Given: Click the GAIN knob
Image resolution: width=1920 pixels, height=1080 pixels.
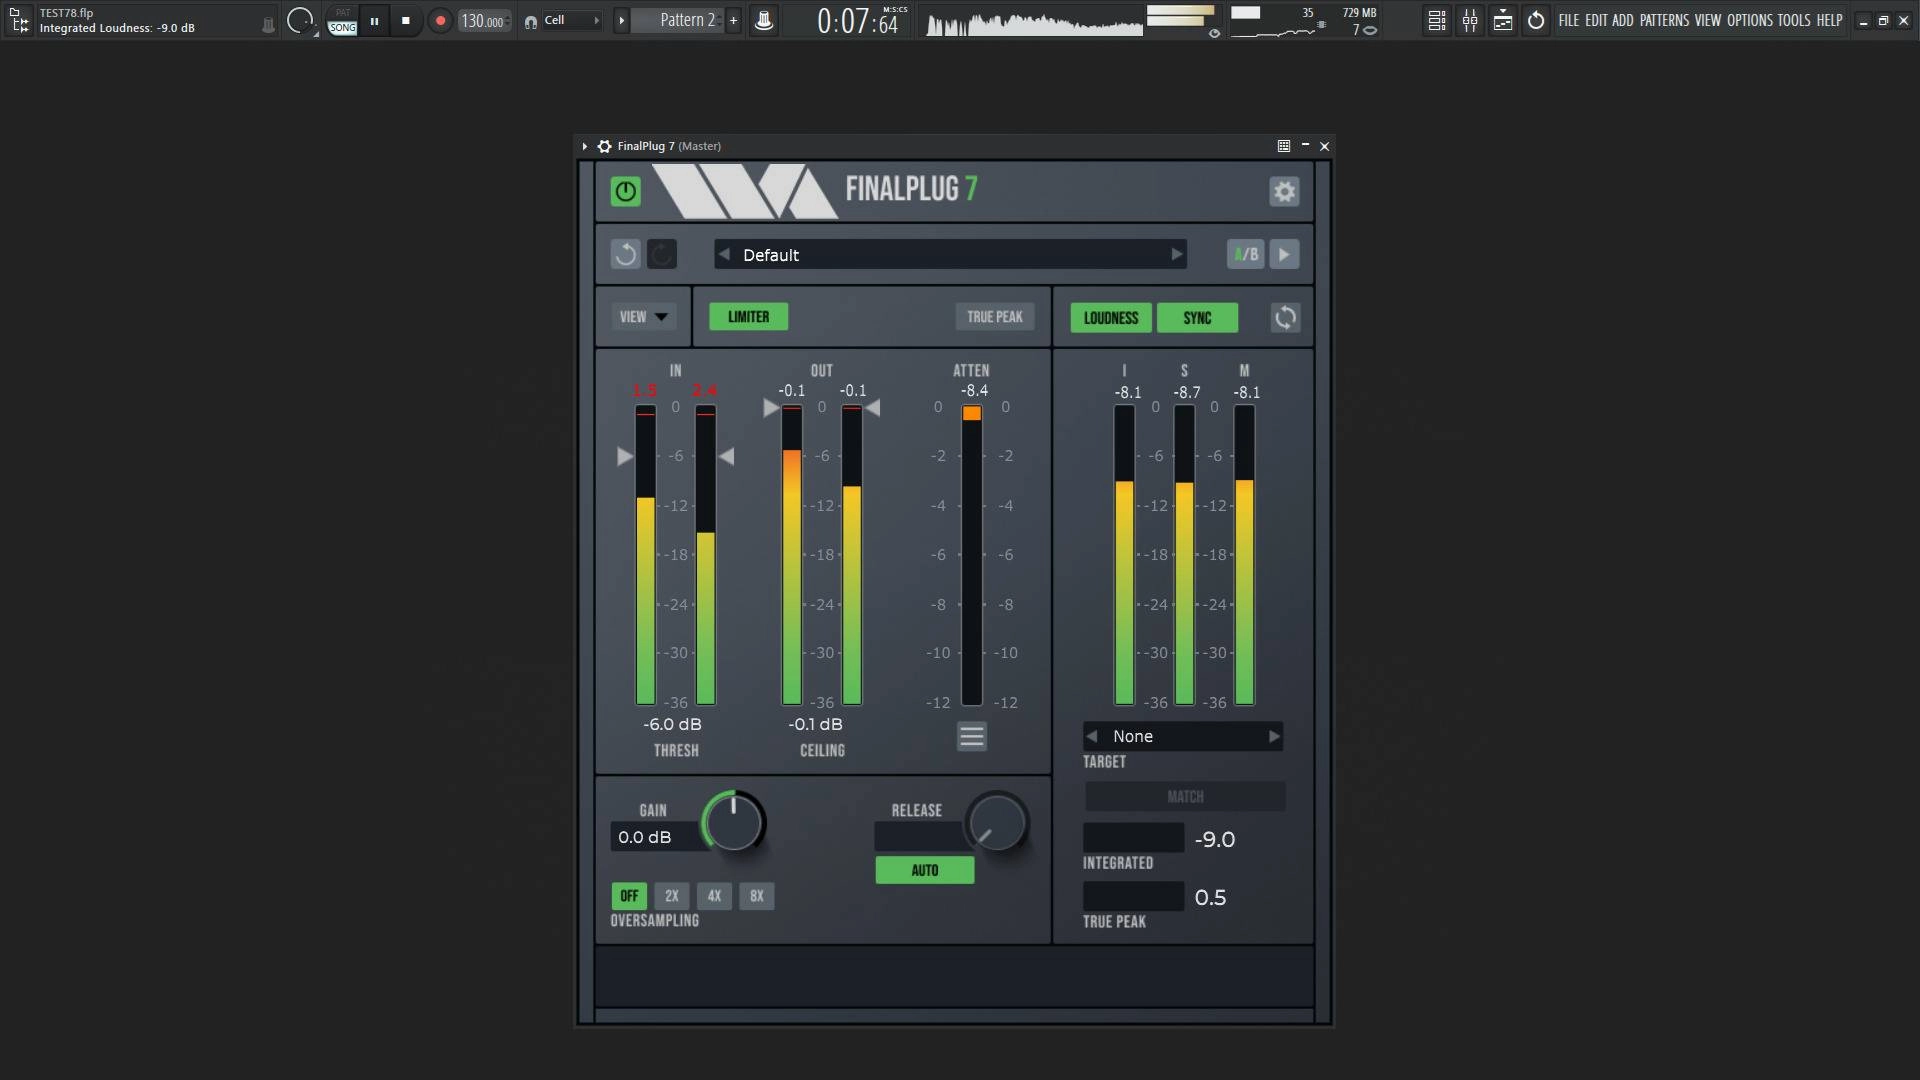Looking at the screenshot, I should pyautogui.click(x=734, y=823).
